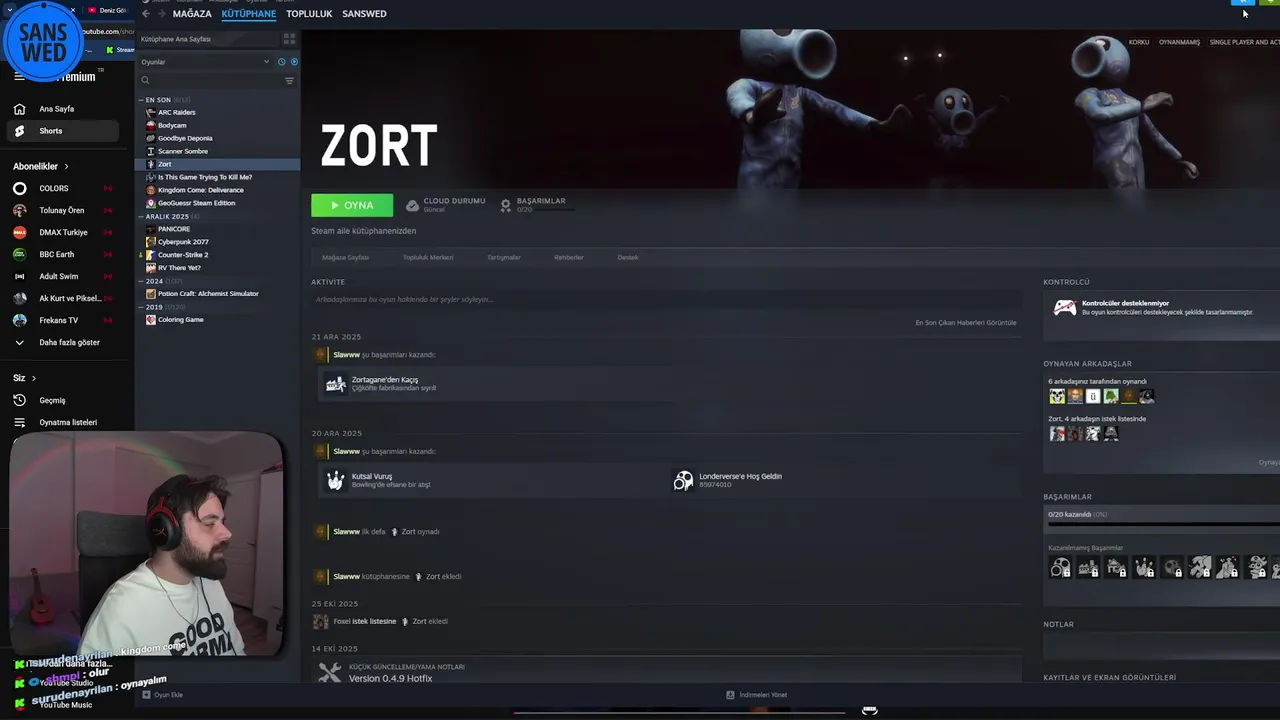Viewport: 1280px width, 720px height.
Task: Launch Zort with the green OYNA button
Action: click(352, 205)
